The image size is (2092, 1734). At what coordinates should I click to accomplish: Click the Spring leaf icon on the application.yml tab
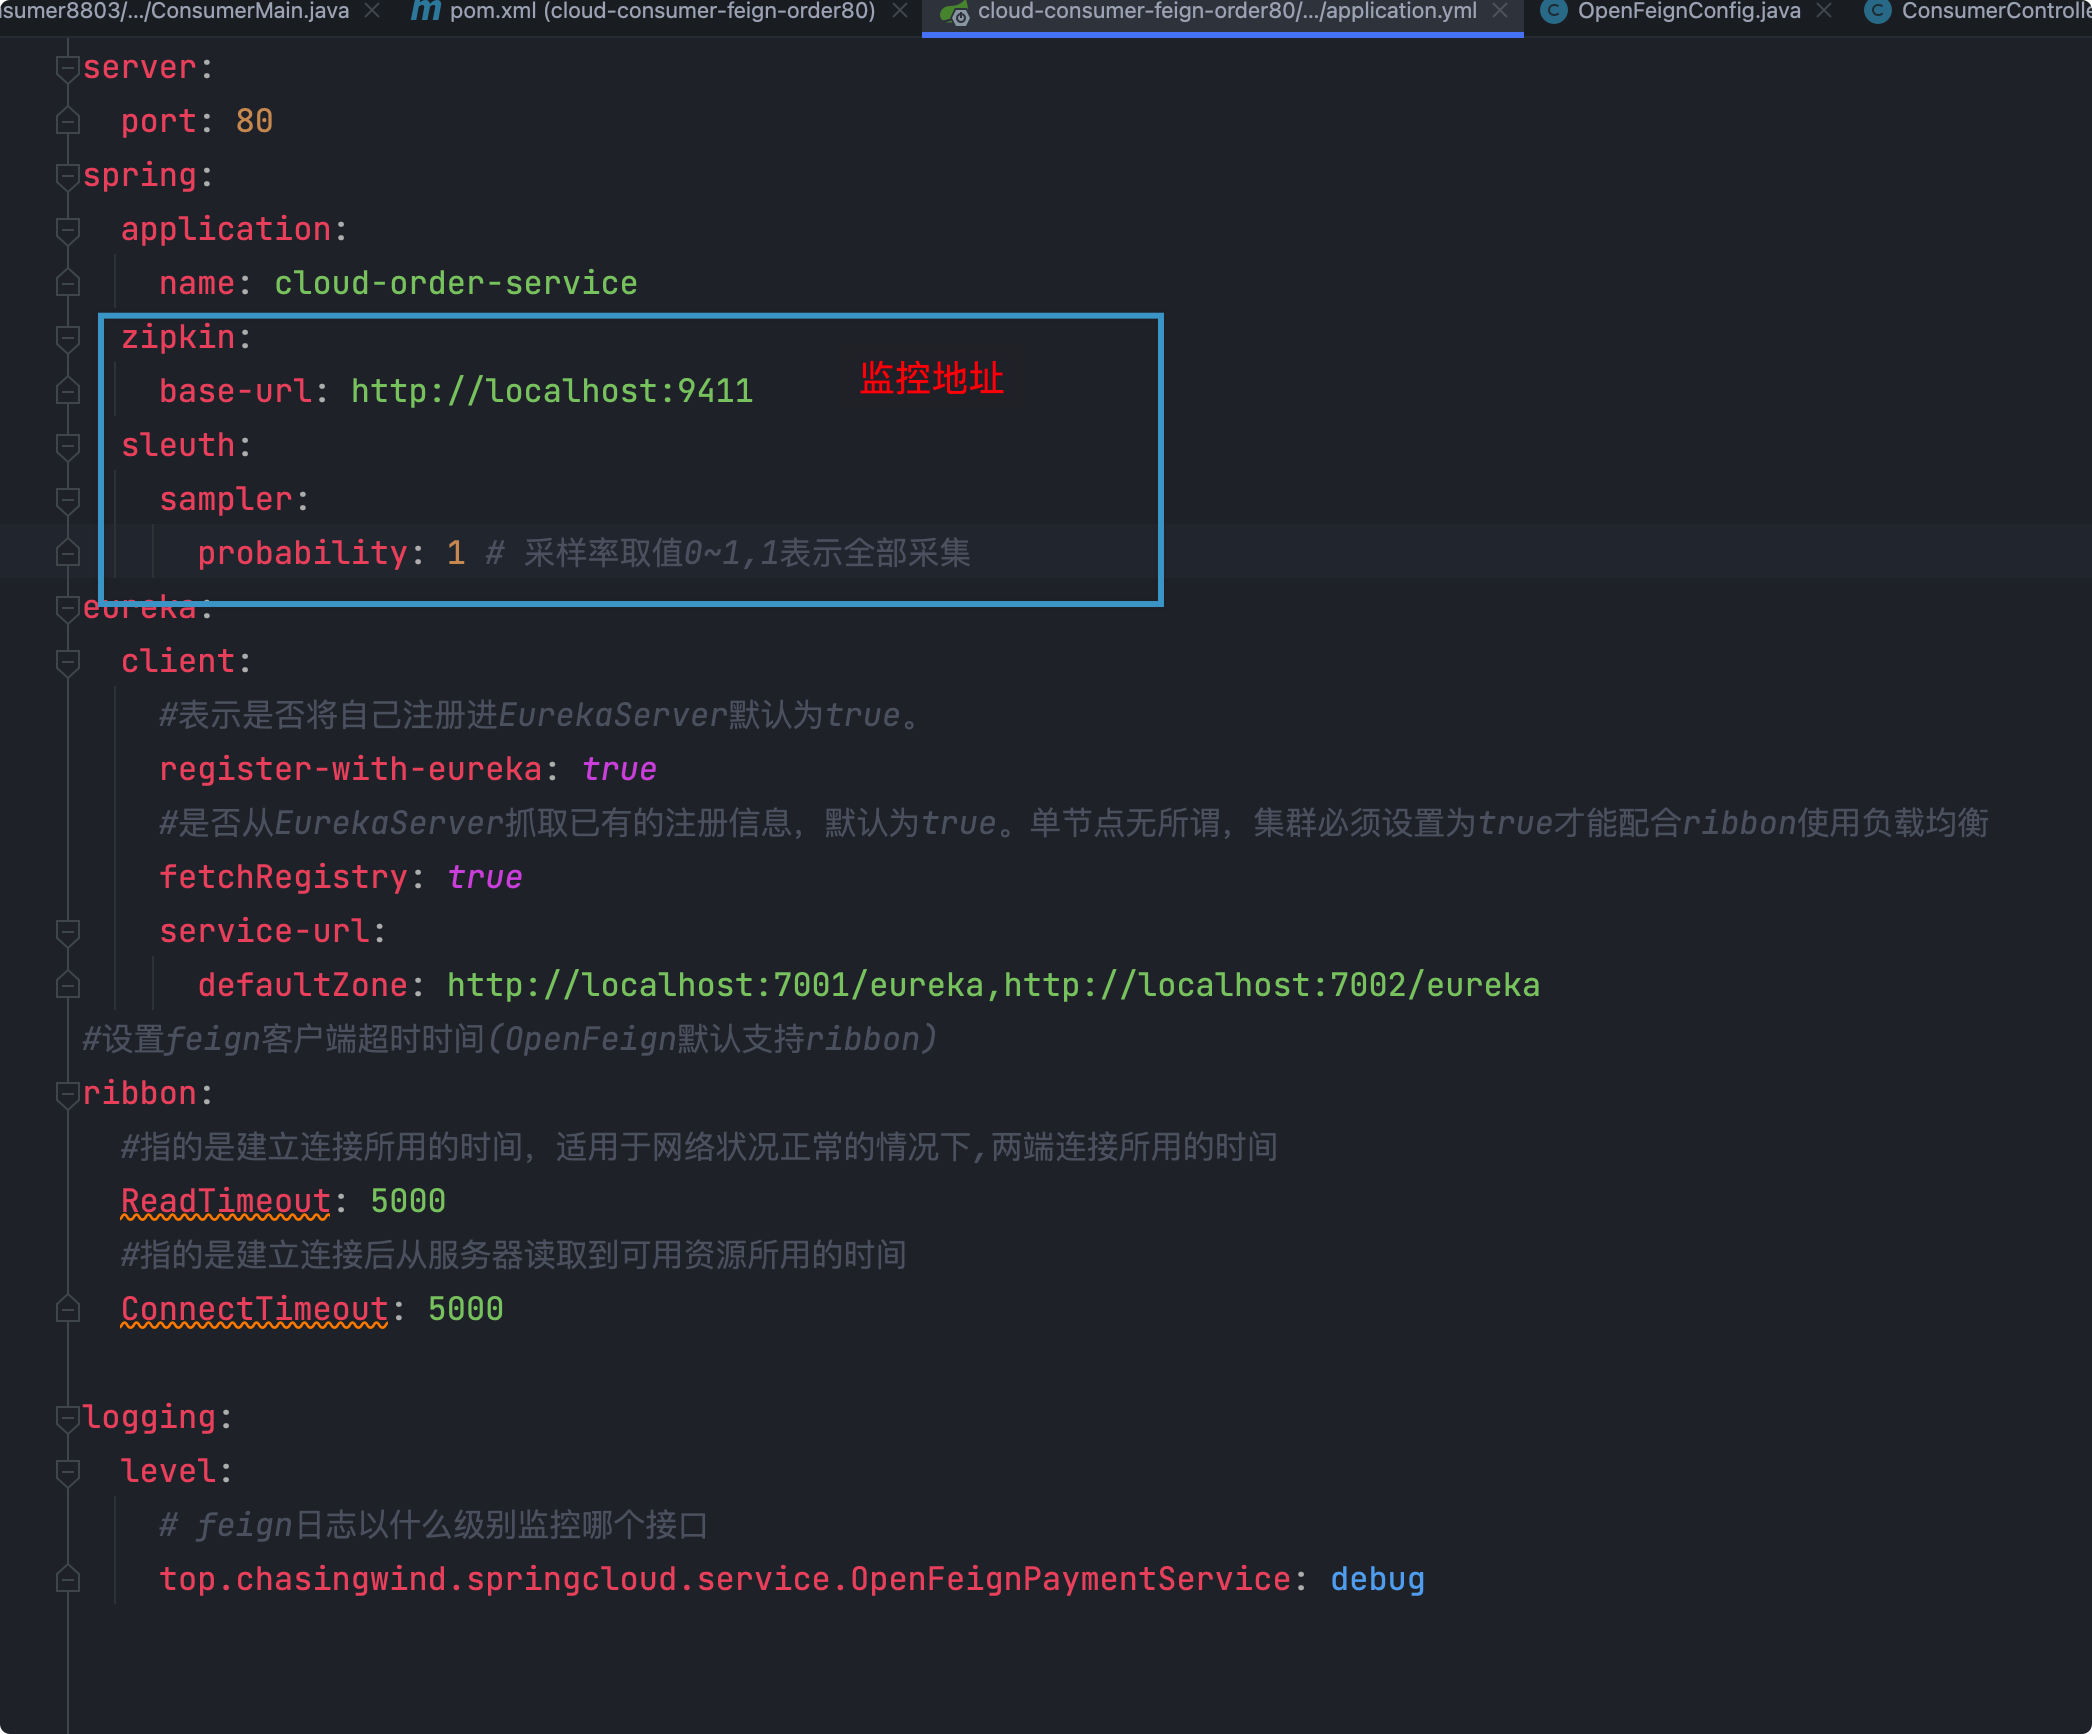(955, 12)
